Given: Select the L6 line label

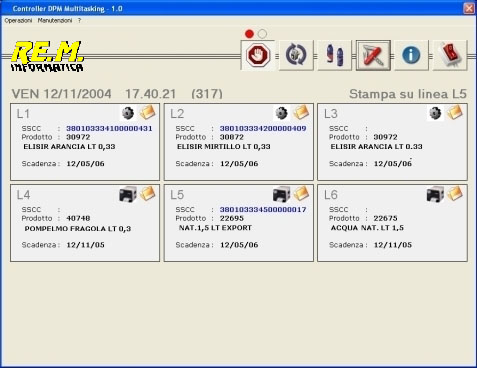Looking at the screenshot, I should pos(331,195).
